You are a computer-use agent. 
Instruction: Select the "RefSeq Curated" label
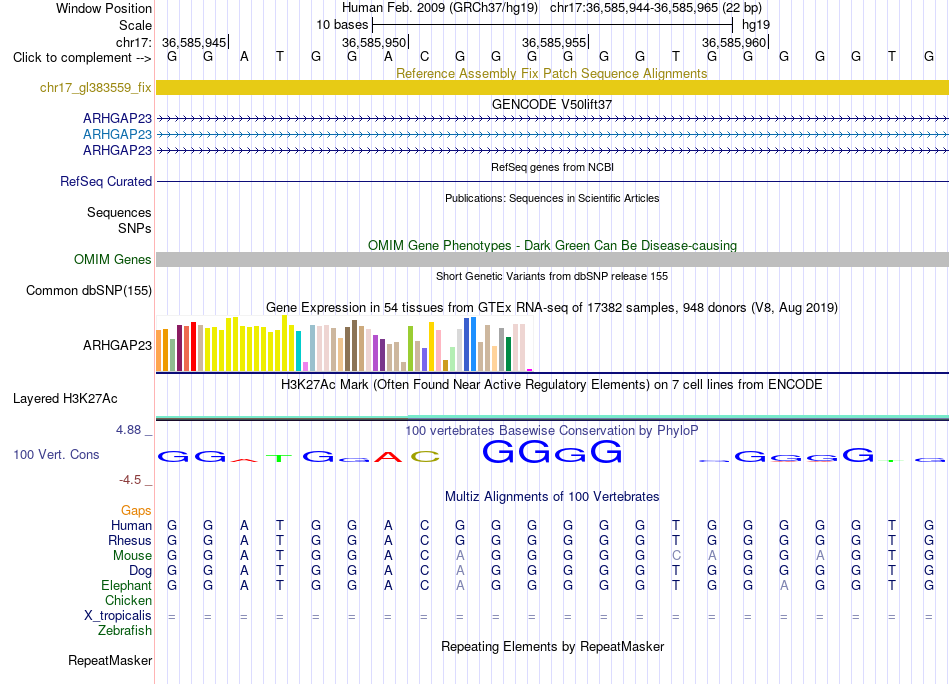106,181
